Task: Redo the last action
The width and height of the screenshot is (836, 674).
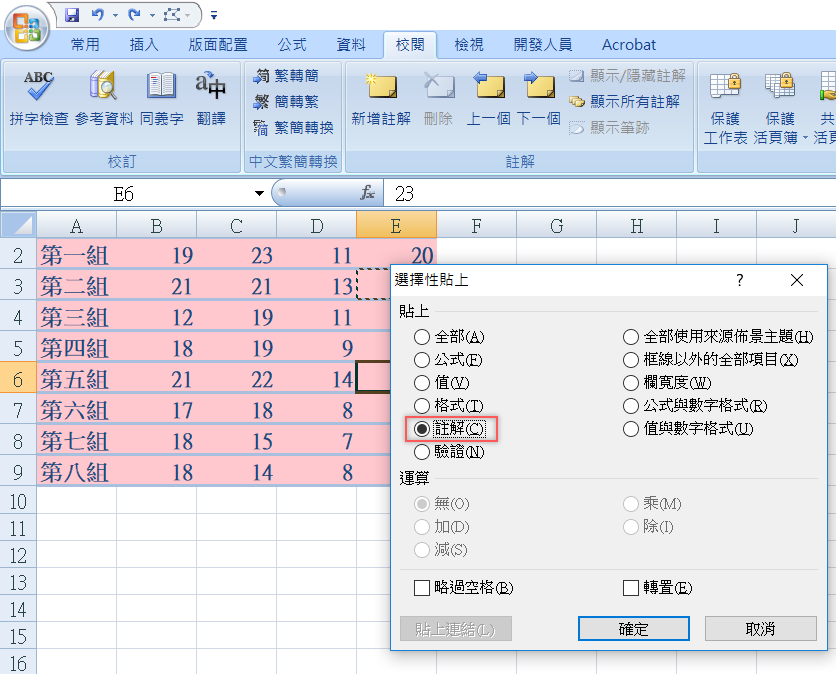Action: coord(134,15)
